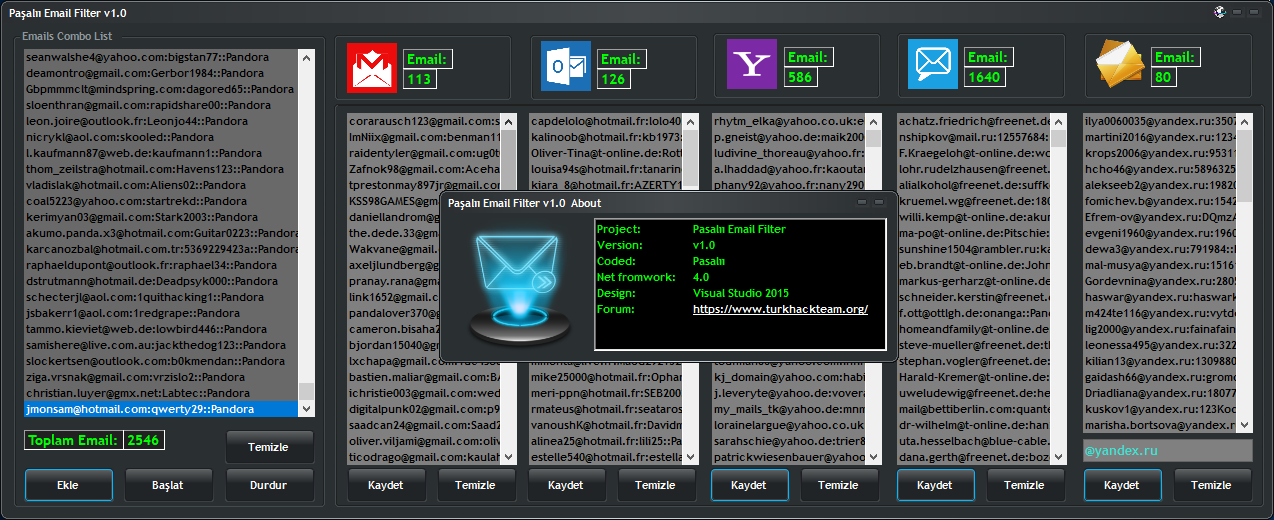Select corarausch123@gmail.com in Gmail list

[423, 120]
